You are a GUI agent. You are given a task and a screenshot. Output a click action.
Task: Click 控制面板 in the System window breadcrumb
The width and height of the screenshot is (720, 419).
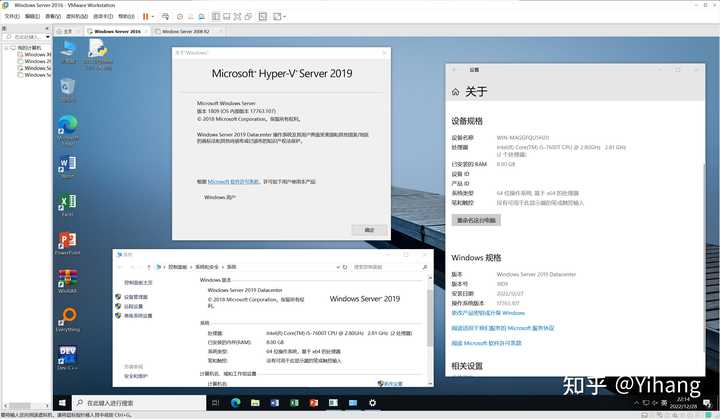coord(178,267)
